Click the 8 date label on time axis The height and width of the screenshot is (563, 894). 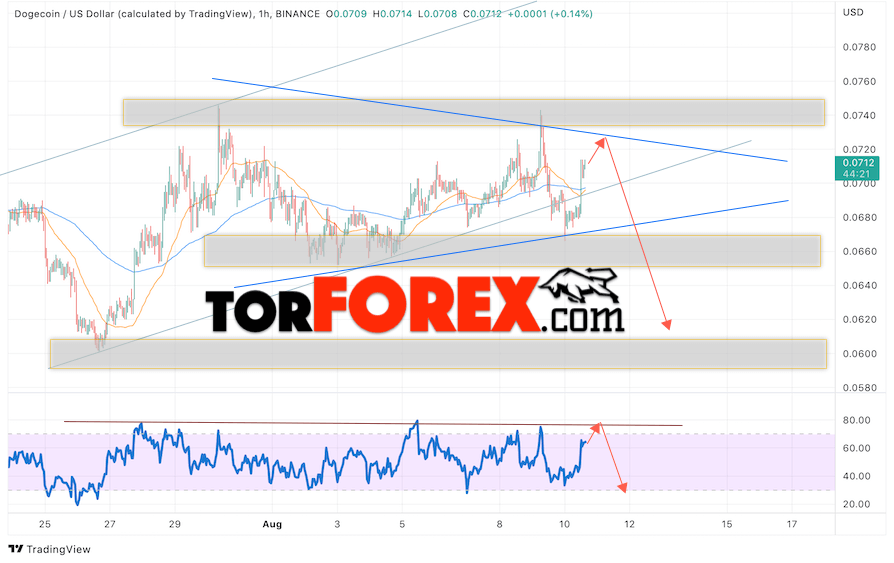click(499, 524)
